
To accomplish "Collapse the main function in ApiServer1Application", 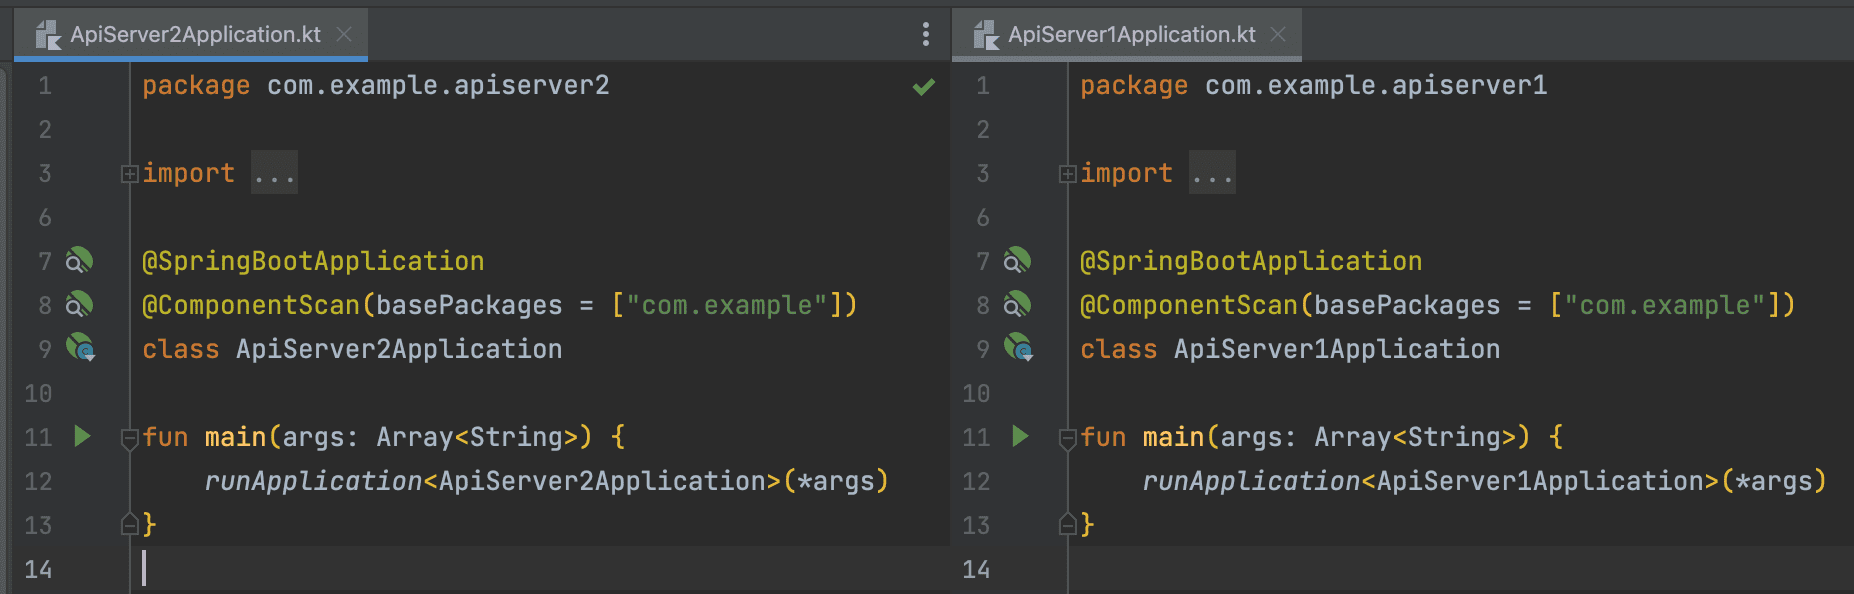I will 1067,438.
